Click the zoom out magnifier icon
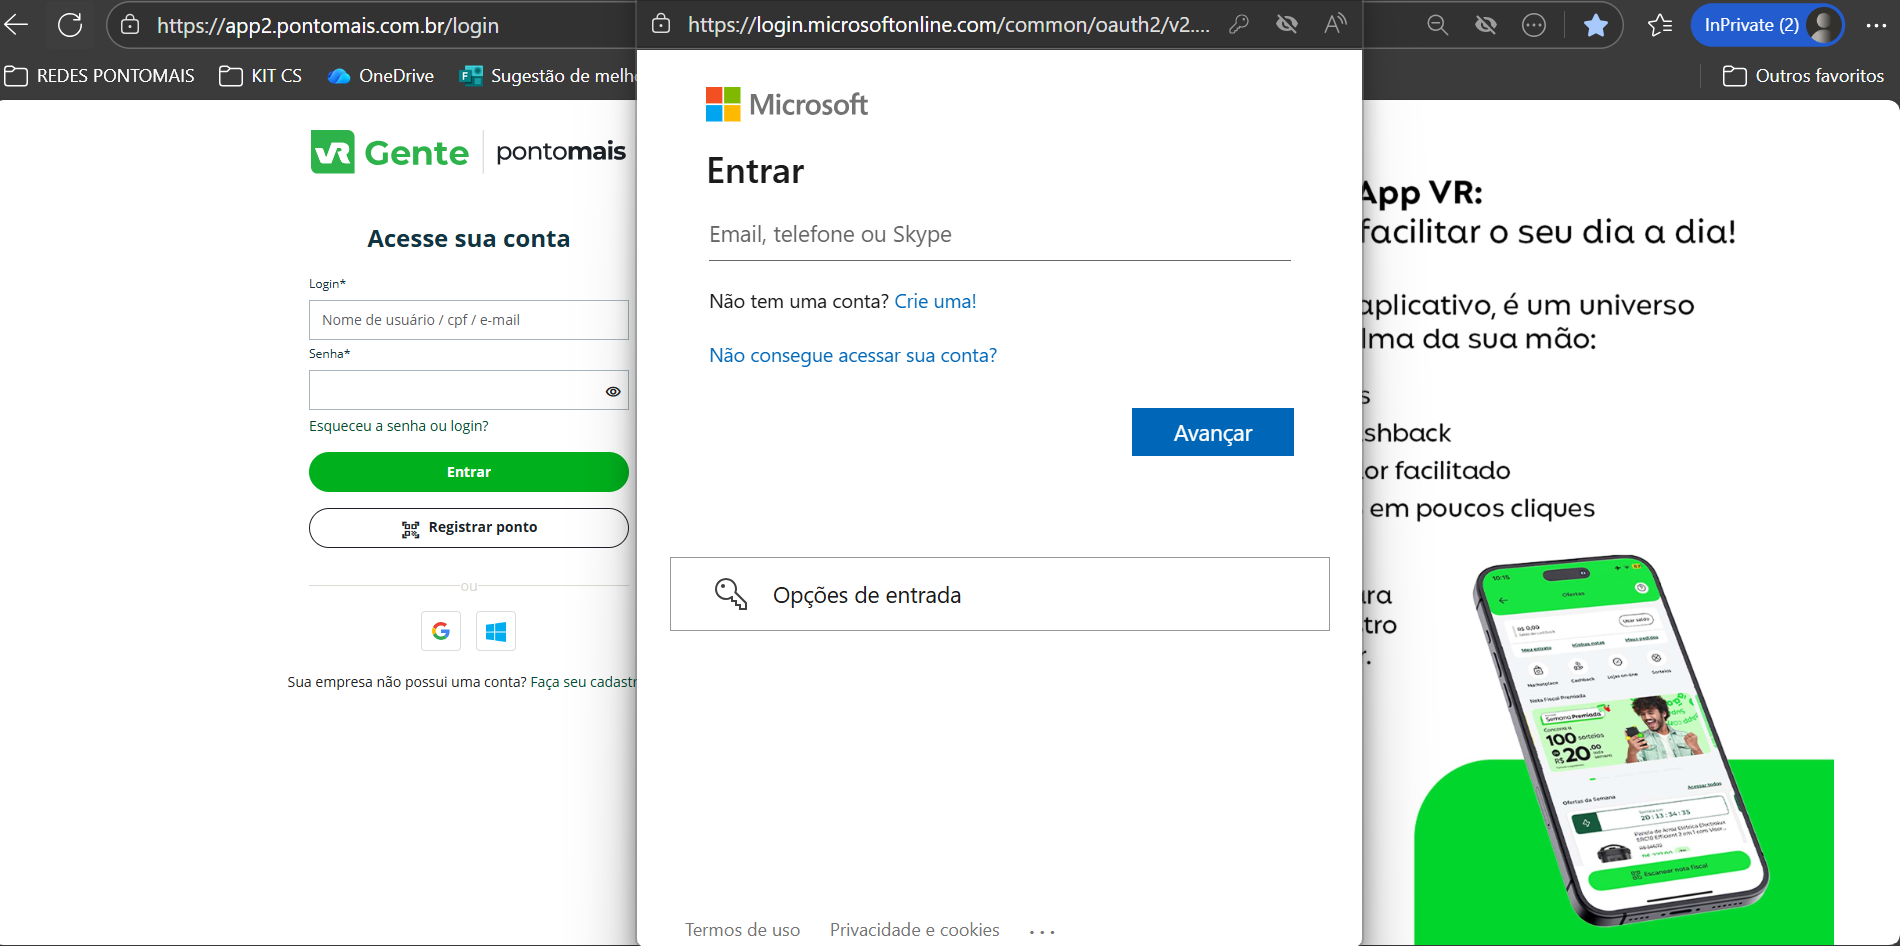1900x946 pixels. coord(1437,25)
